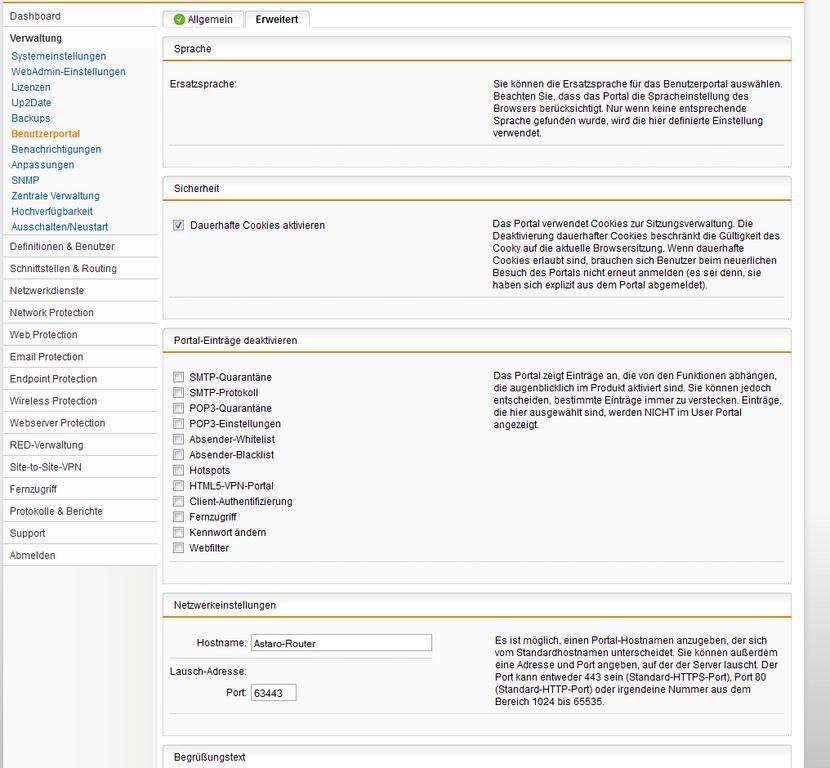Click into the Hostname input field
Image resolution: width=830 pixels, height=768 pixels.
[x=341, y=643]
